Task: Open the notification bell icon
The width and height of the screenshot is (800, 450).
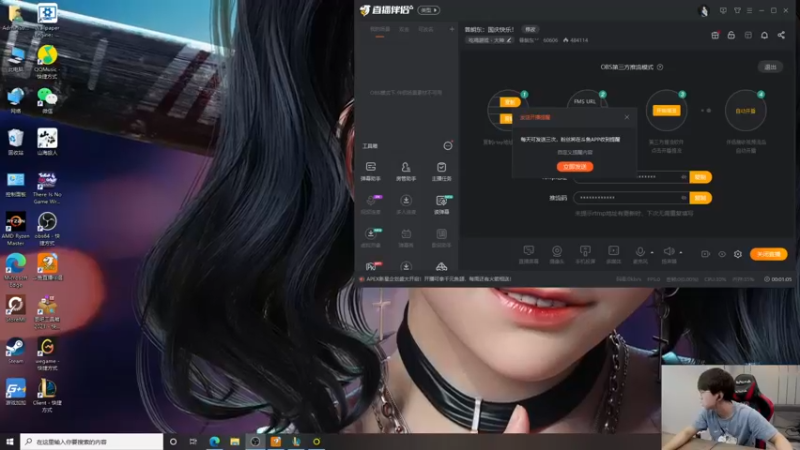Action: [x=764, y=35]
